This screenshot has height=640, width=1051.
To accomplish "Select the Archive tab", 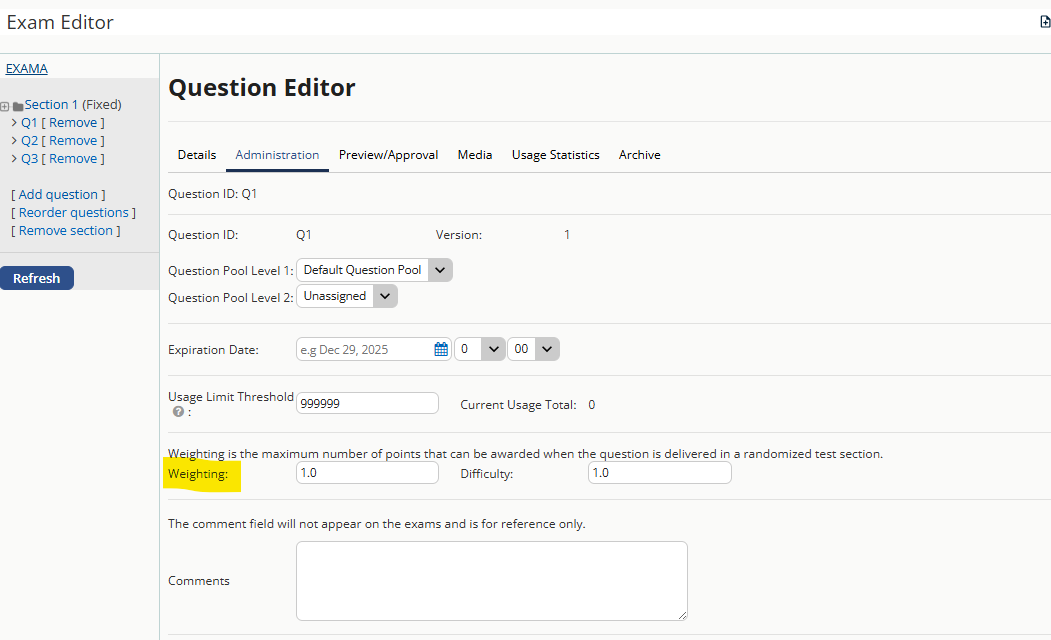I will point(639,155).
